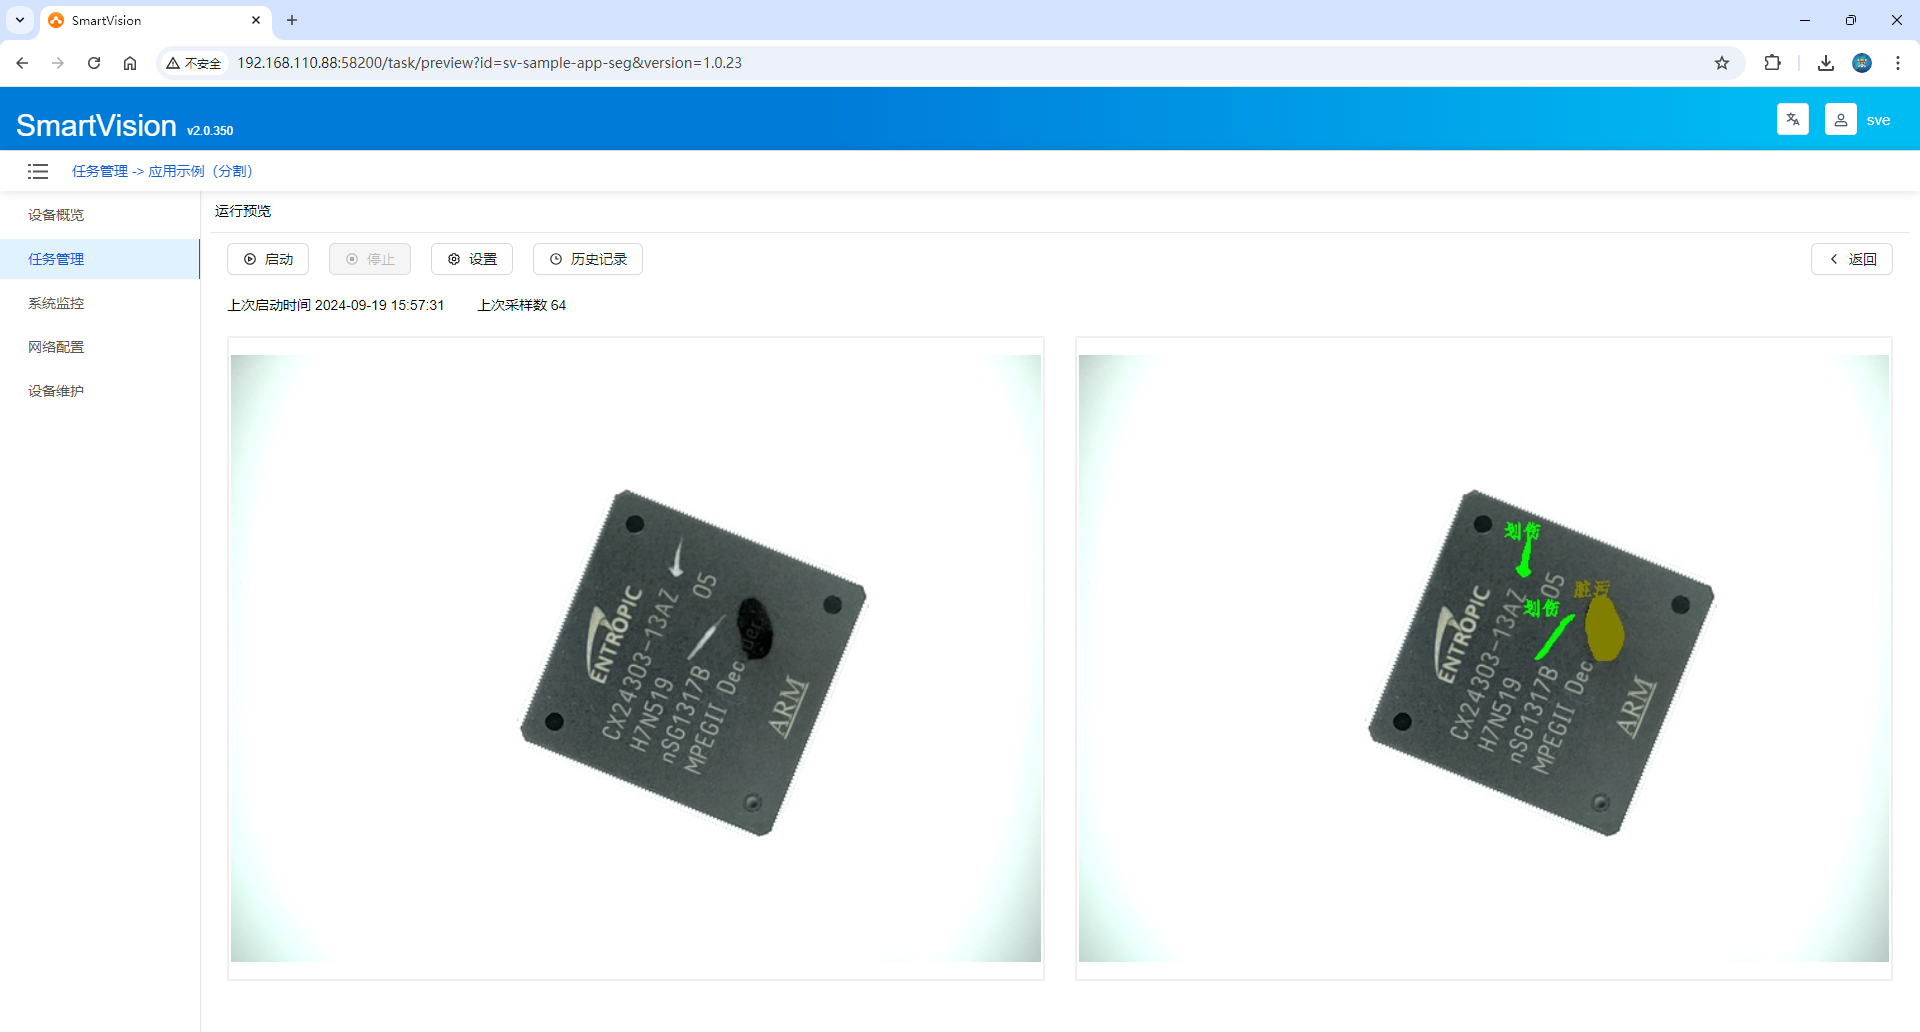Select the SmartVision browser tab
This screenshot has width=1920, height=1032.
click(x=155, y=20)
